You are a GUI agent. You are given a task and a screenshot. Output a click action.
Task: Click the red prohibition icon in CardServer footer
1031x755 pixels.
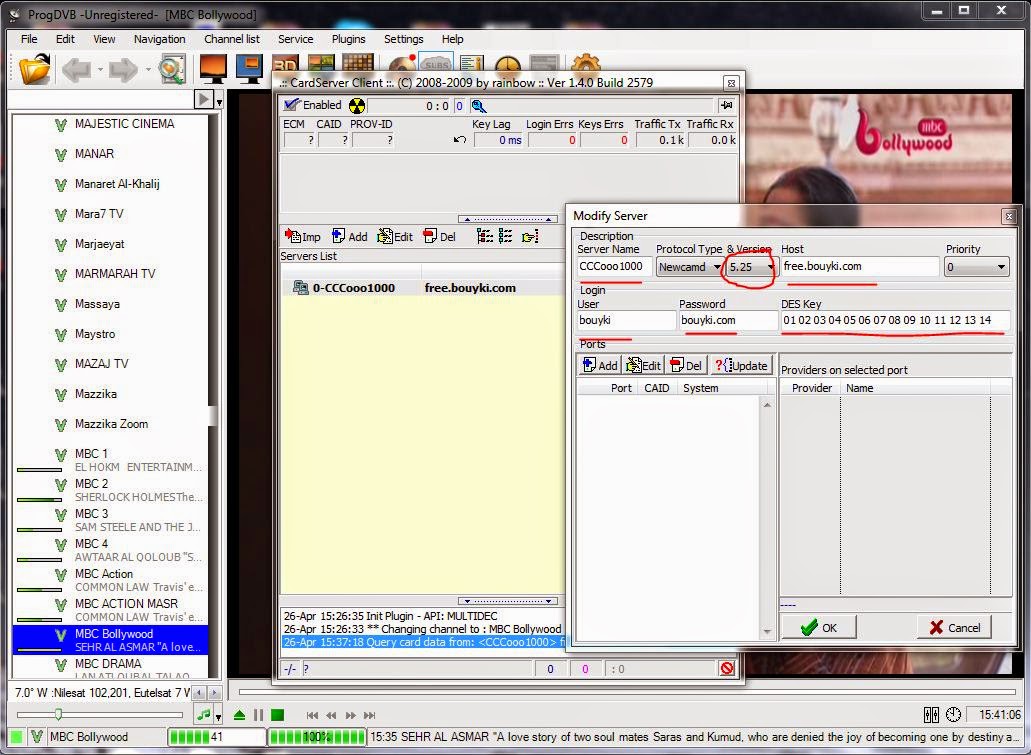pos(727,668)
